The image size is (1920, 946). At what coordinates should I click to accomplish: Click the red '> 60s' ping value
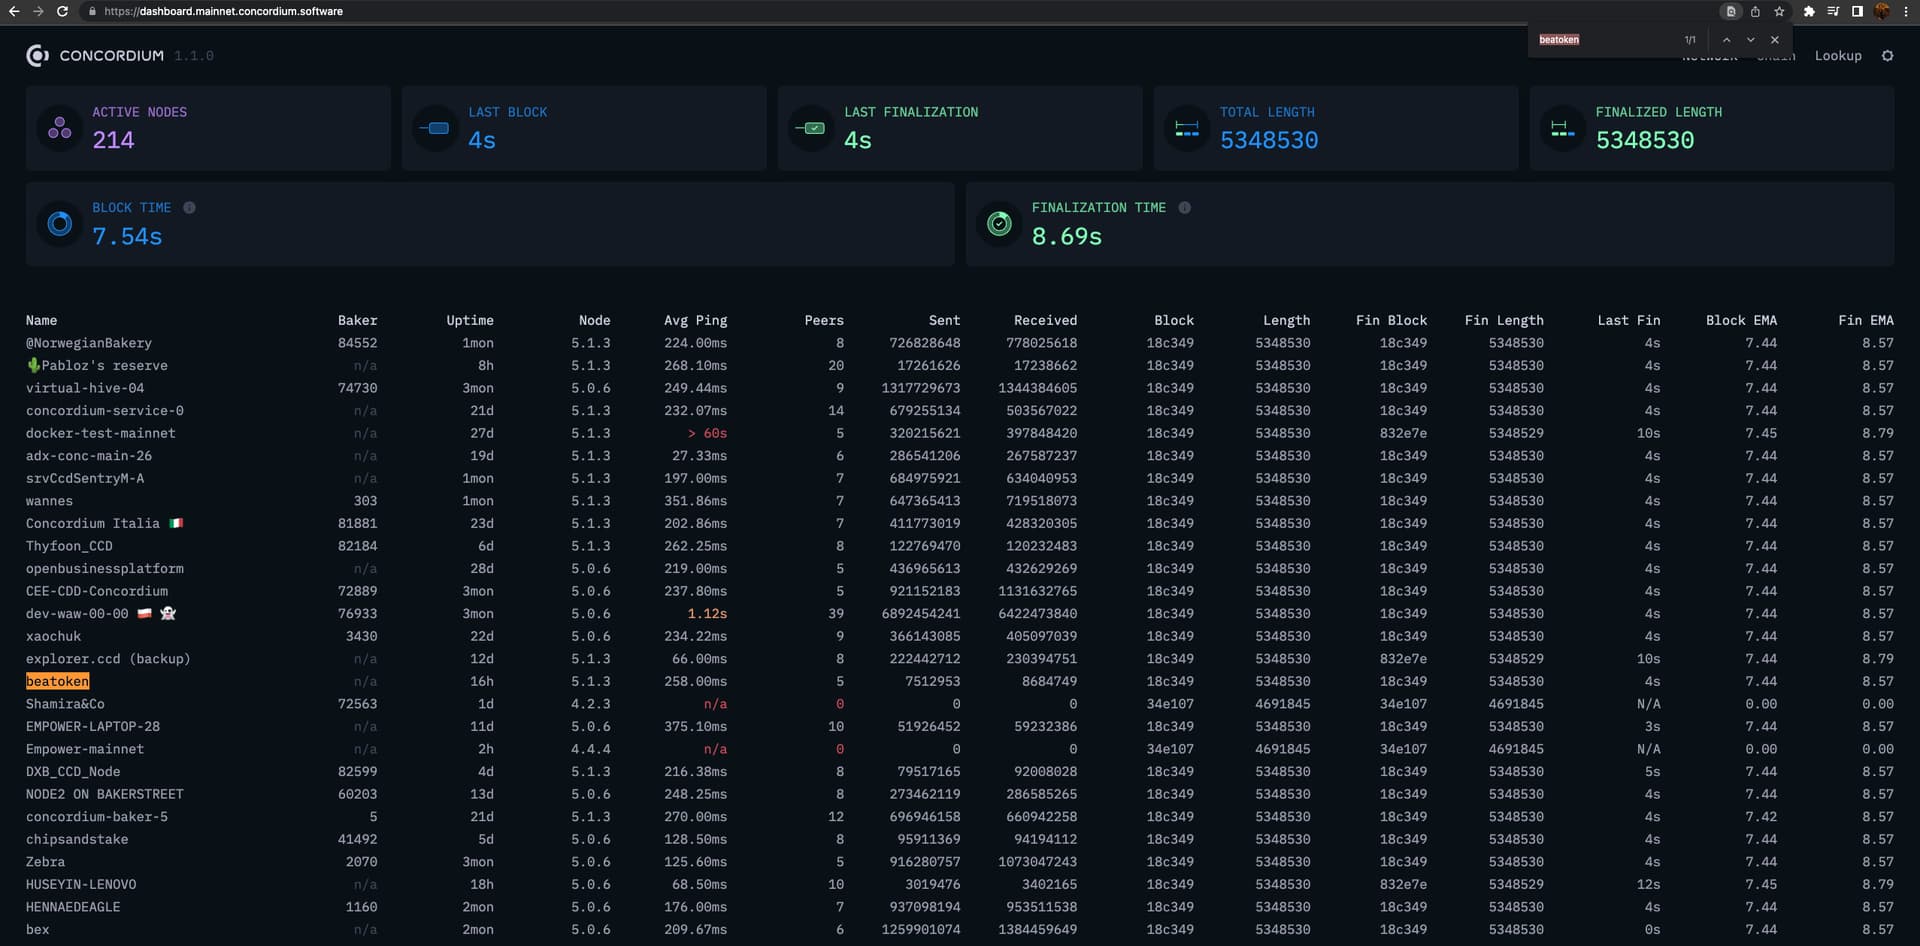coord(707,433)
